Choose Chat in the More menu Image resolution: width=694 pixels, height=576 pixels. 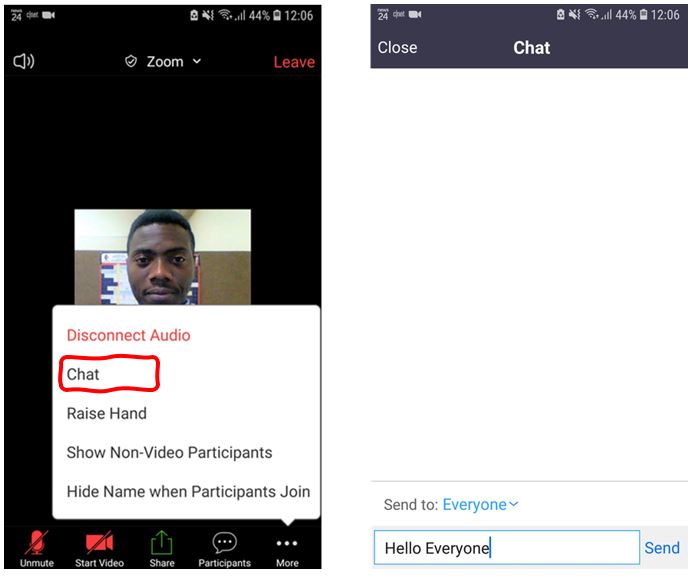point(84,374)
